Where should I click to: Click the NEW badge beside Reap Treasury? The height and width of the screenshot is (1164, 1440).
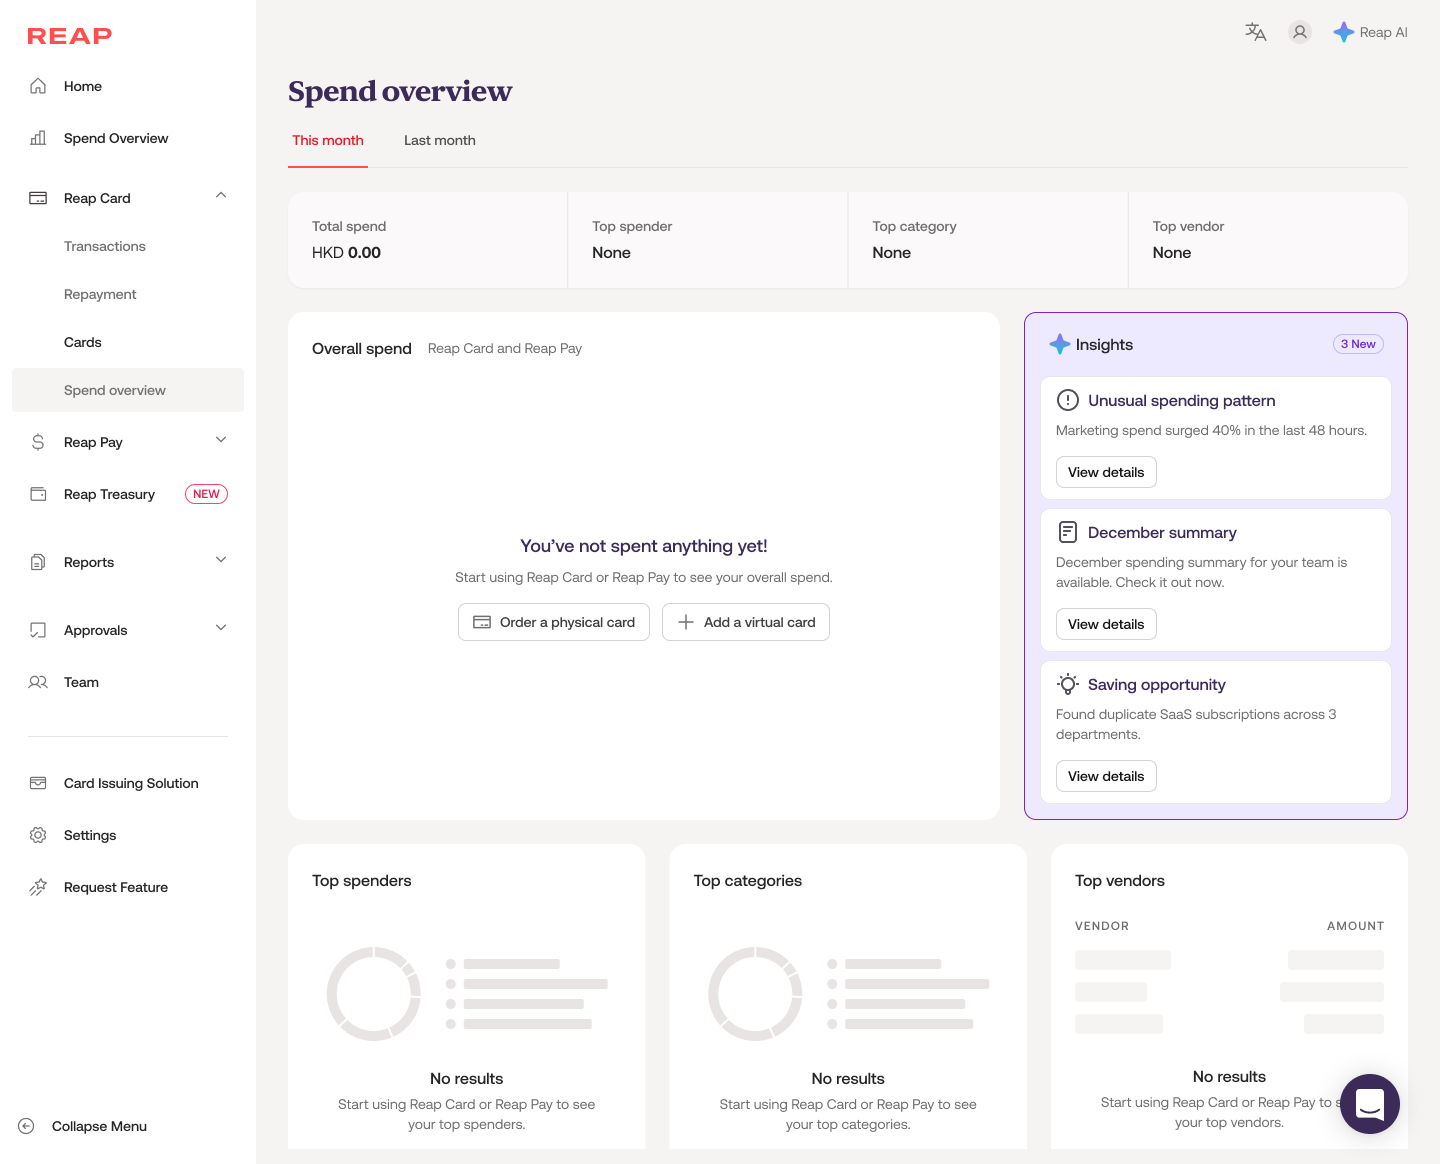point(206,494)
